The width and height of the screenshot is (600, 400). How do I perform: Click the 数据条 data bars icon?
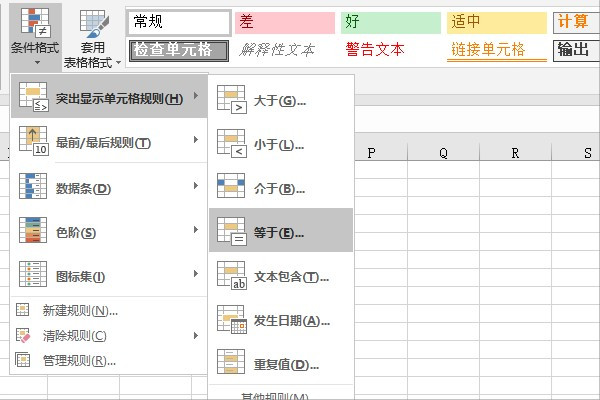click(x=33, y=188)
